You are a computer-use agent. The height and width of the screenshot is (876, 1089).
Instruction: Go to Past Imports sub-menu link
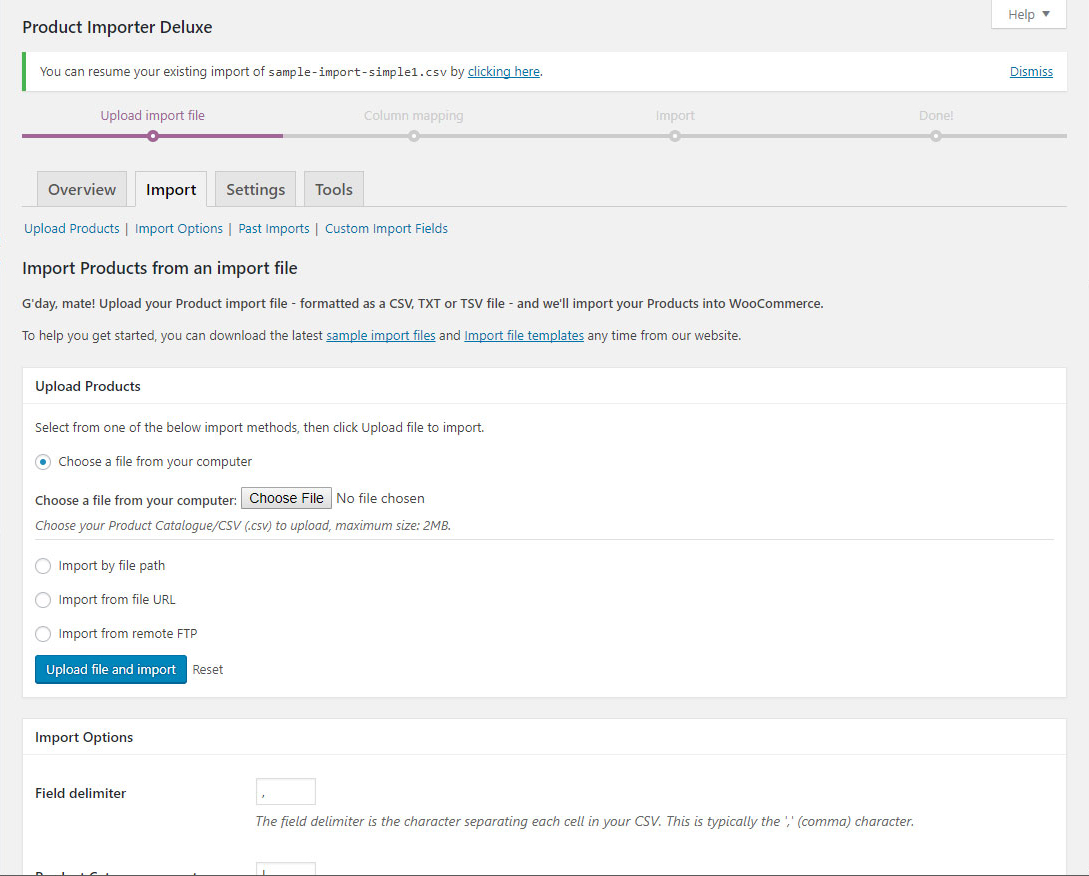coord(274,229)
